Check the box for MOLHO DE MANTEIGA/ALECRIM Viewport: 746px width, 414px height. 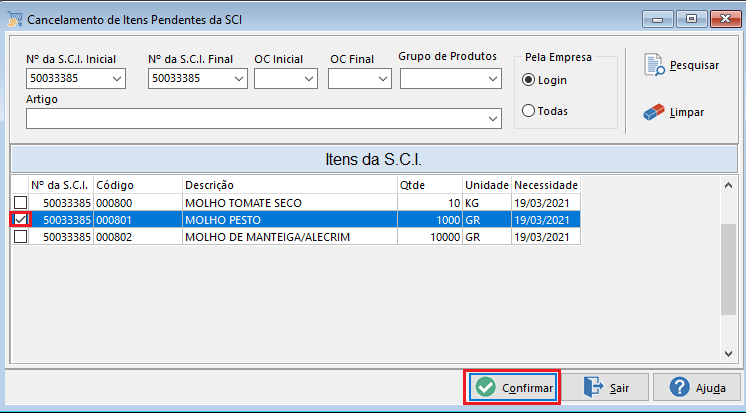point(20,237)
